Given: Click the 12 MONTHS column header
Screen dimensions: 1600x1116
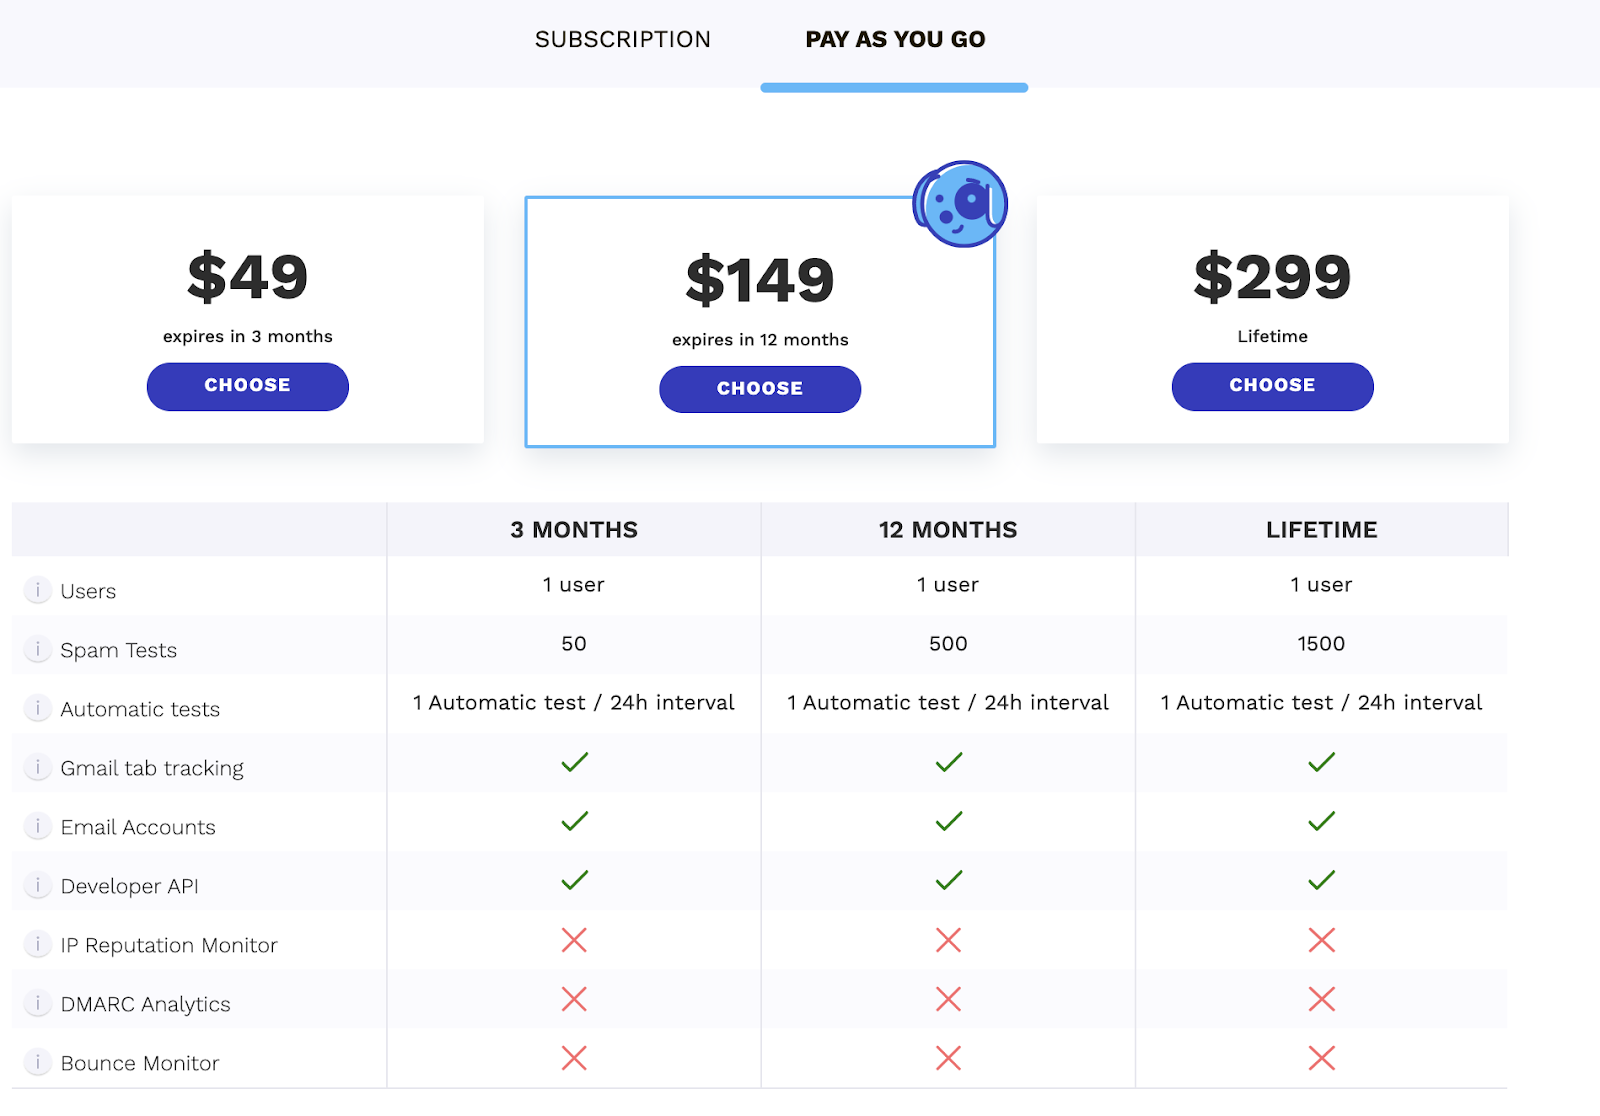Looking at the screenshot, I should point(948,530).
